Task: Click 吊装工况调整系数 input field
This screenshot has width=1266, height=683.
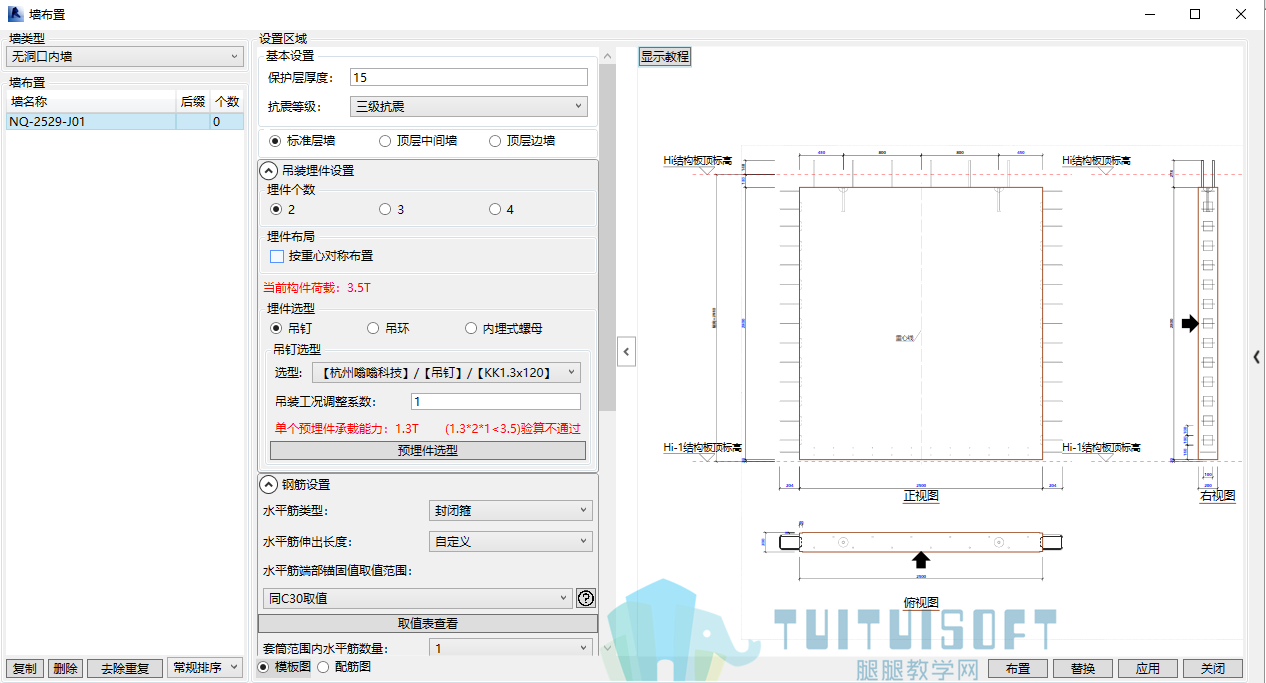Action: (x=496, y=401)
